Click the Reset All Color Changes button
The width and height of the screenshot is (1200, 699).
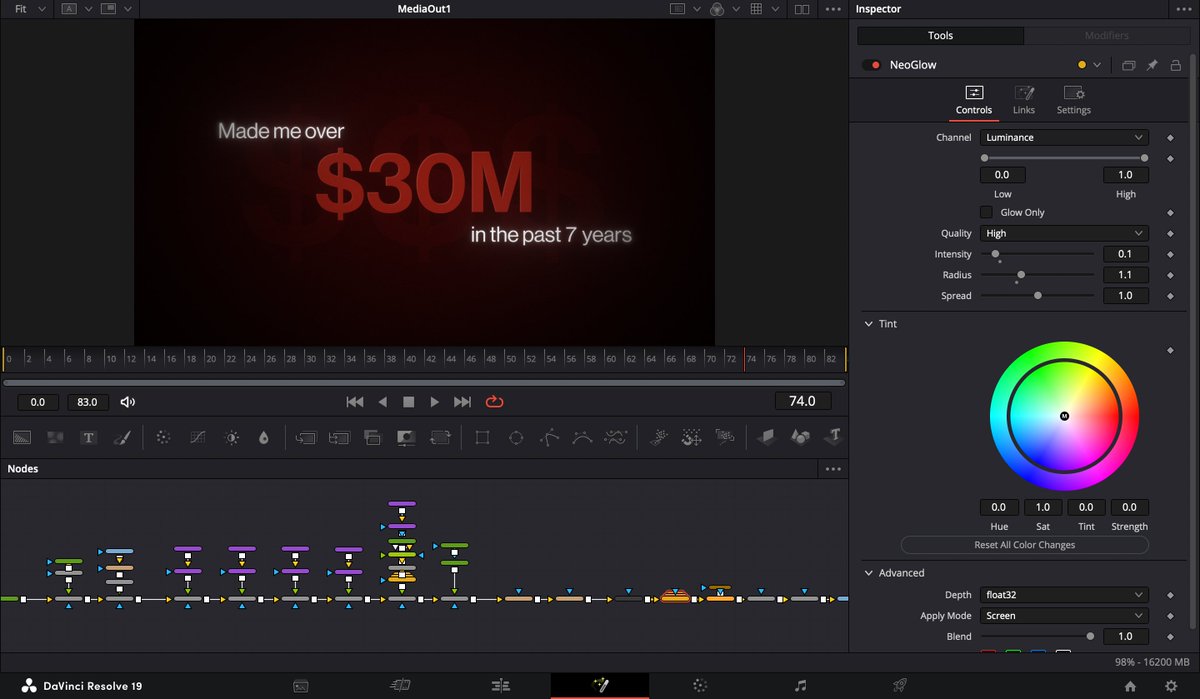(1024, 544)
